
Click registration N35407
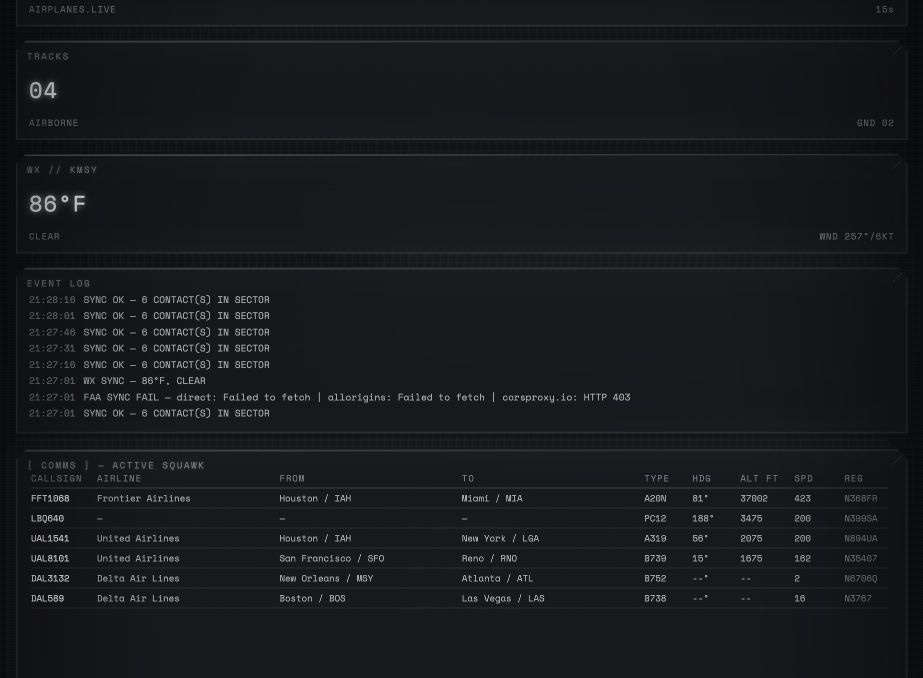click(x=861, y=559)
